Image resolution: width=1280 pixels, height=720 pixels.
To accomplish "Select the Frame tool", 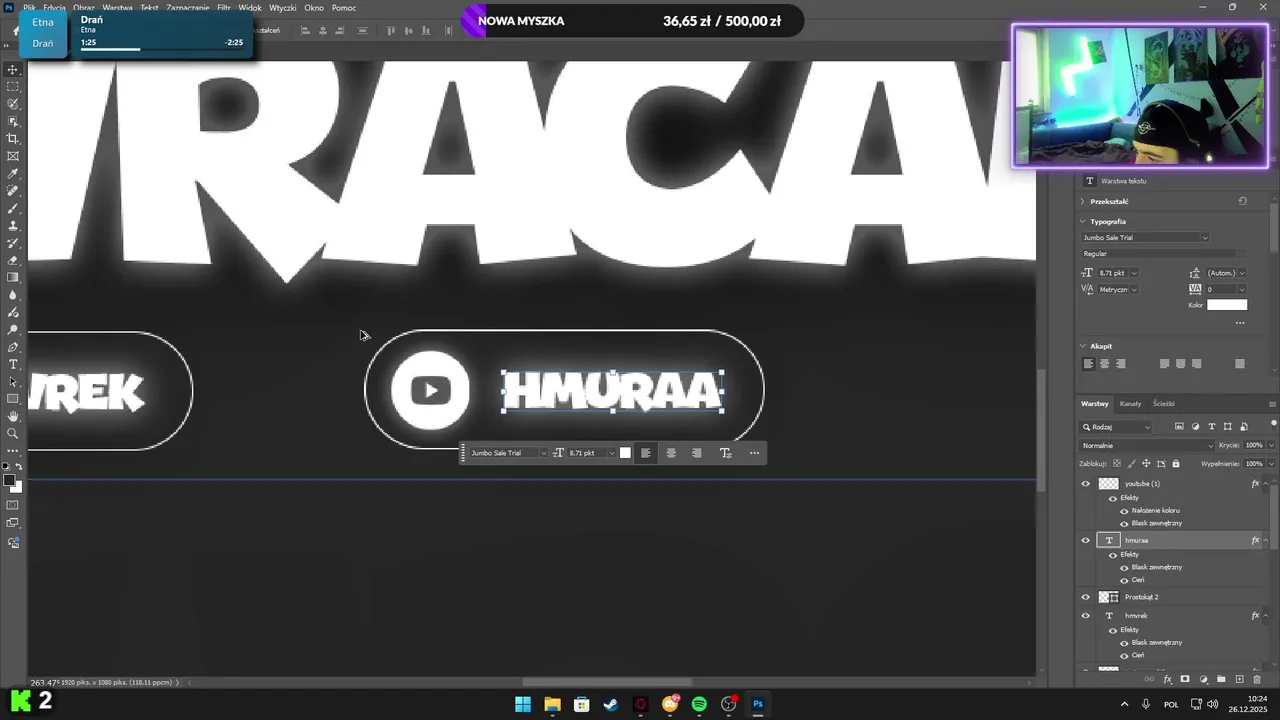I will click(13, 156).
